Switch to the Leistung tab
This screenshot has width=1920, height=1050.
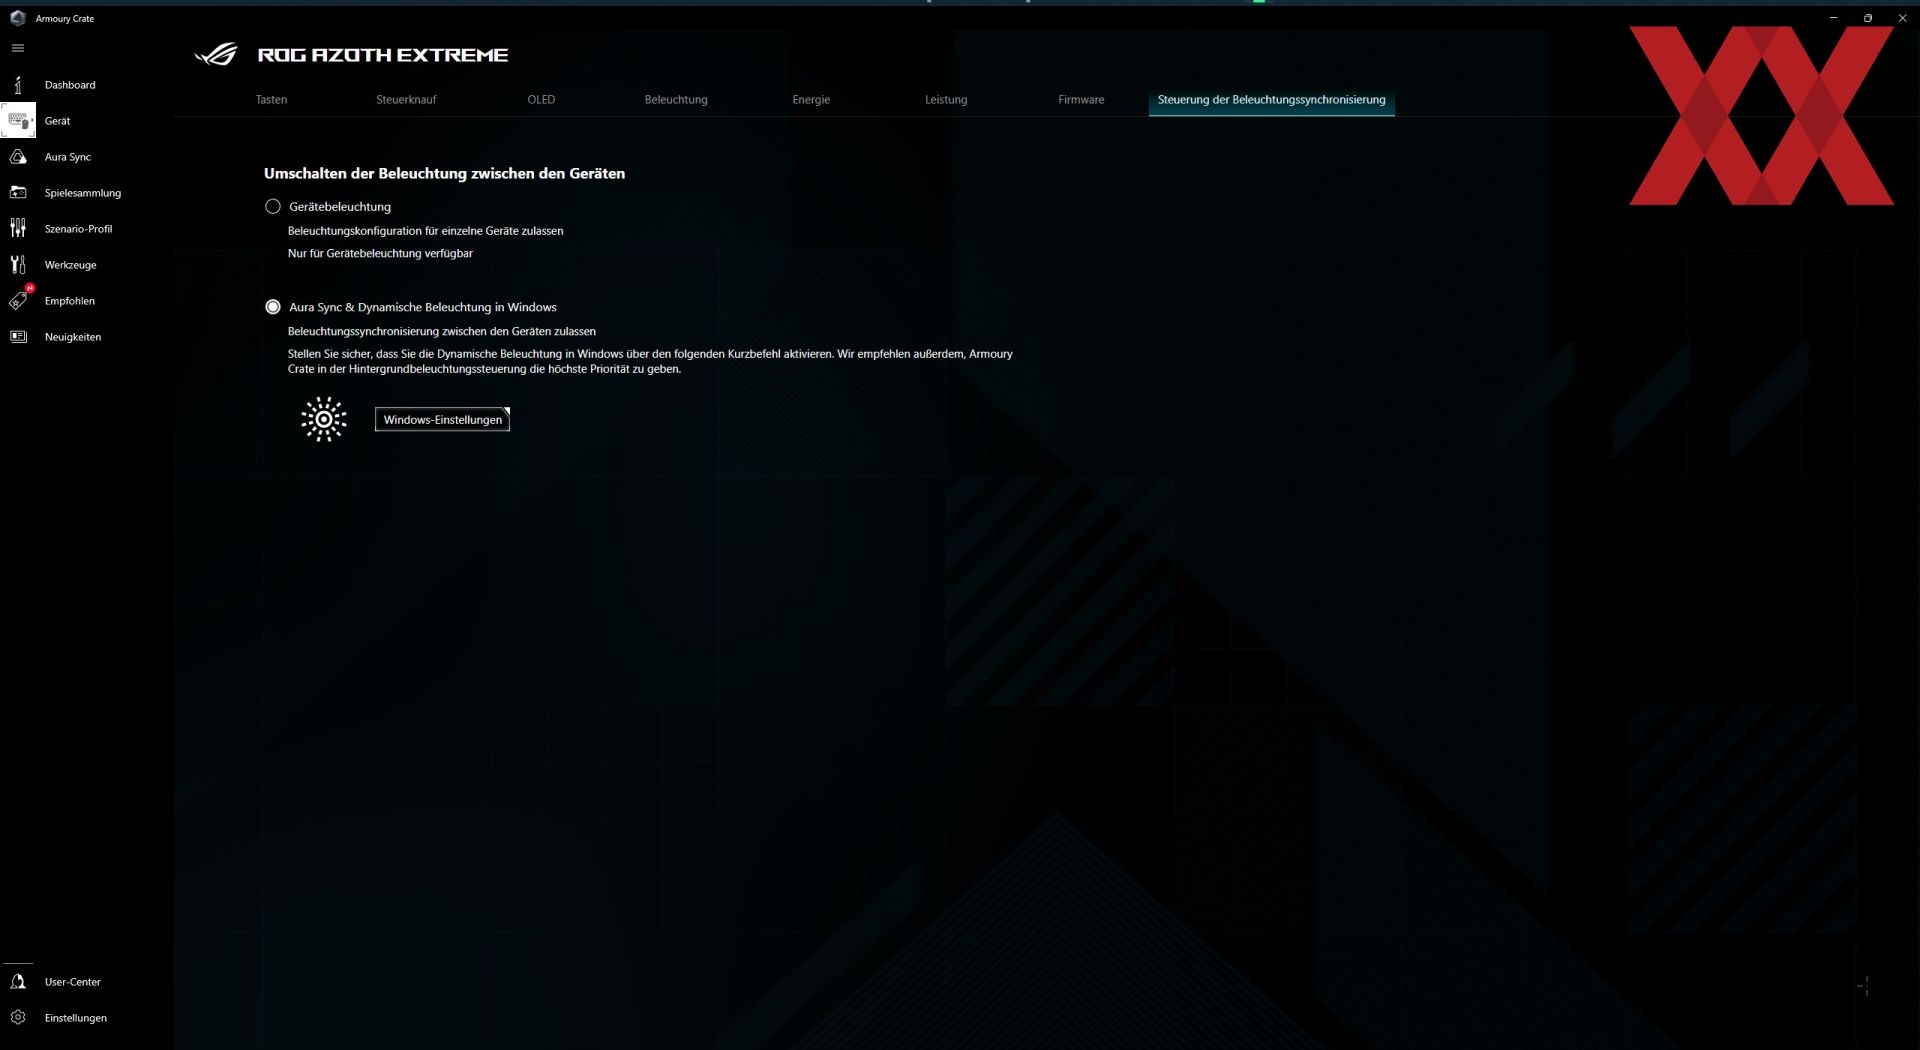click(x=946, y=100)
